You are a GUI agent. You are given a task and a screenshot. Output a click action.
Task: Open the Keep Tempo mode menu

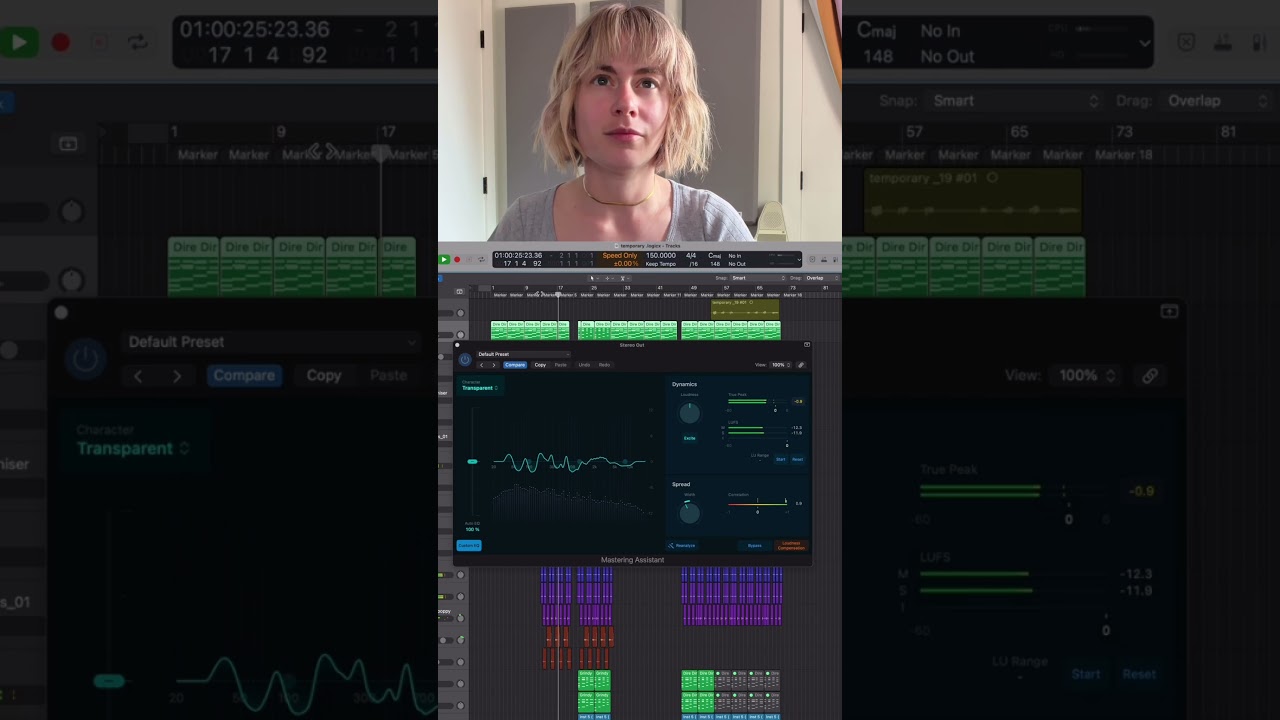pos(660,264)
